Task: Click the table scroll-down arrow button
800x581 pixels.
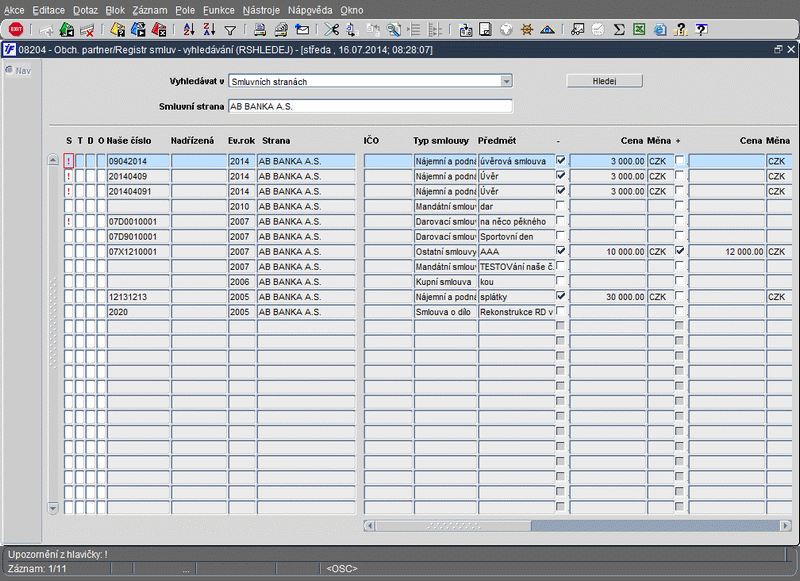Action: [x=53, y=508]
